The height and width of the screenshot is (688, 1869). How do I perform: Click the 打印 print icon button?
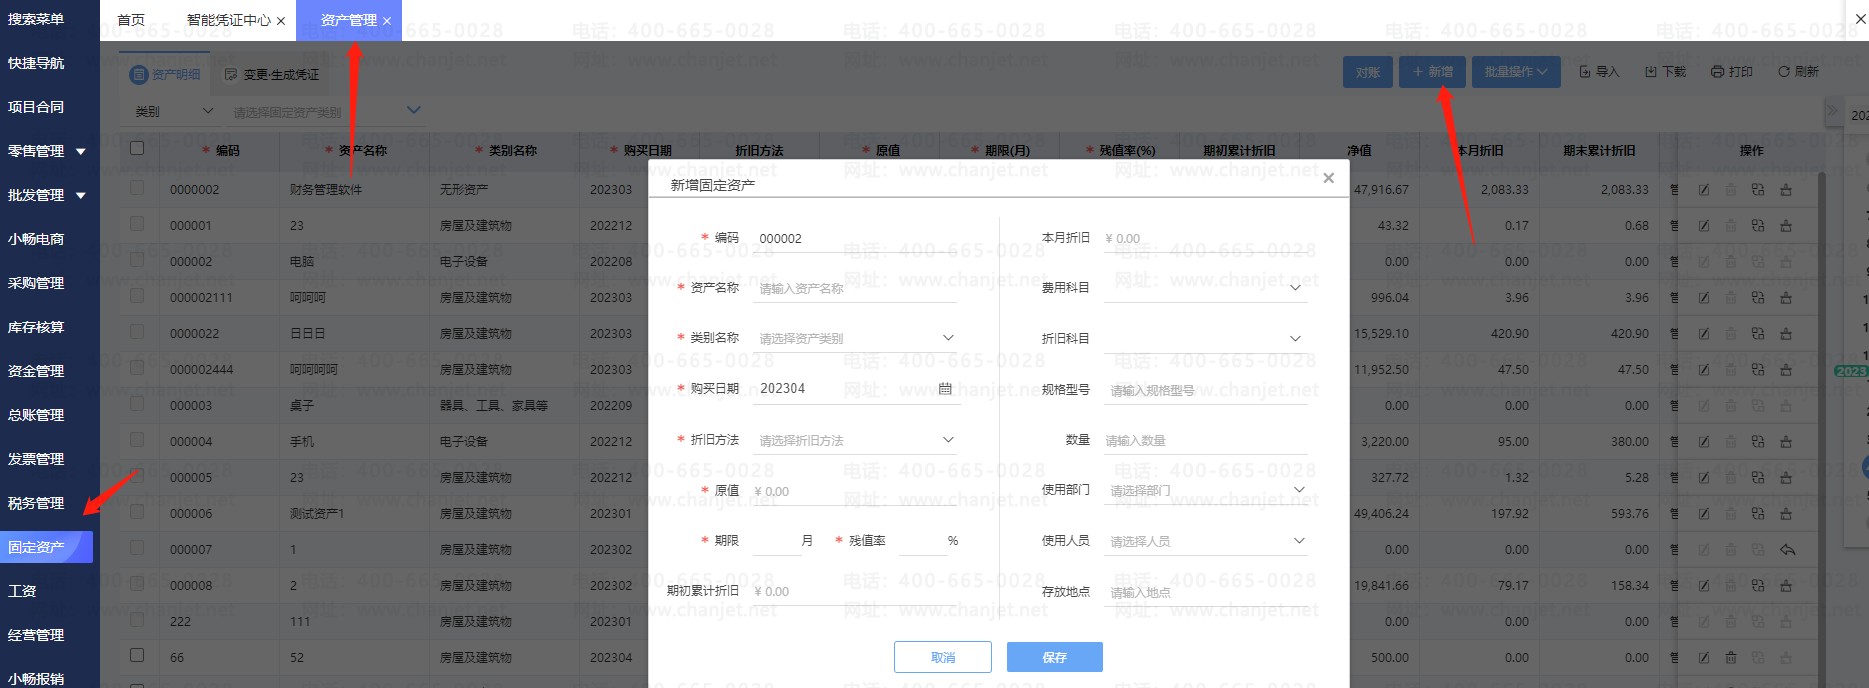(x=1731, y=72)
